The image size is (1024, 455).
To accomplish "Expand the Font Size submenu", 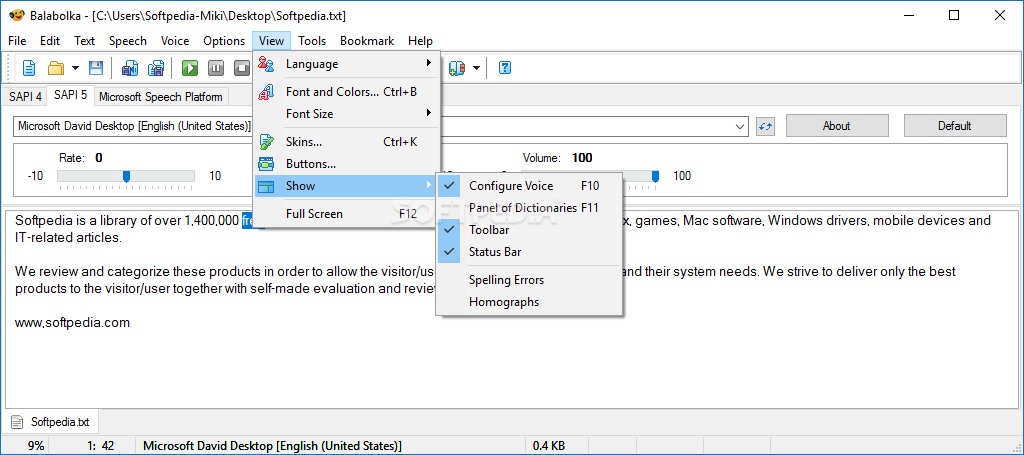I will point(347,114).
